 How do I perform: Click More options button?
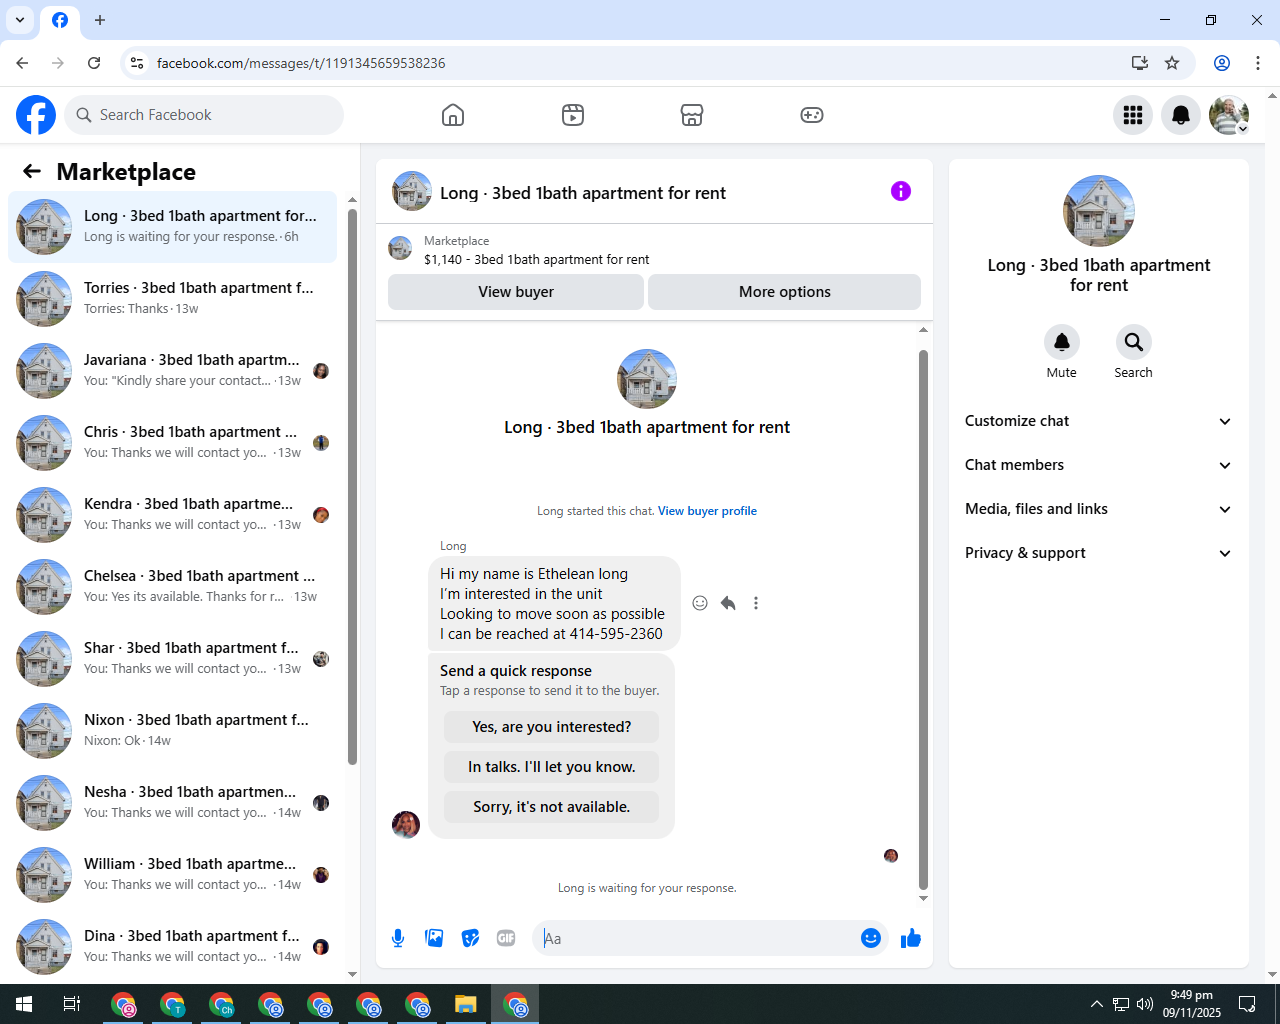(785, 292)
